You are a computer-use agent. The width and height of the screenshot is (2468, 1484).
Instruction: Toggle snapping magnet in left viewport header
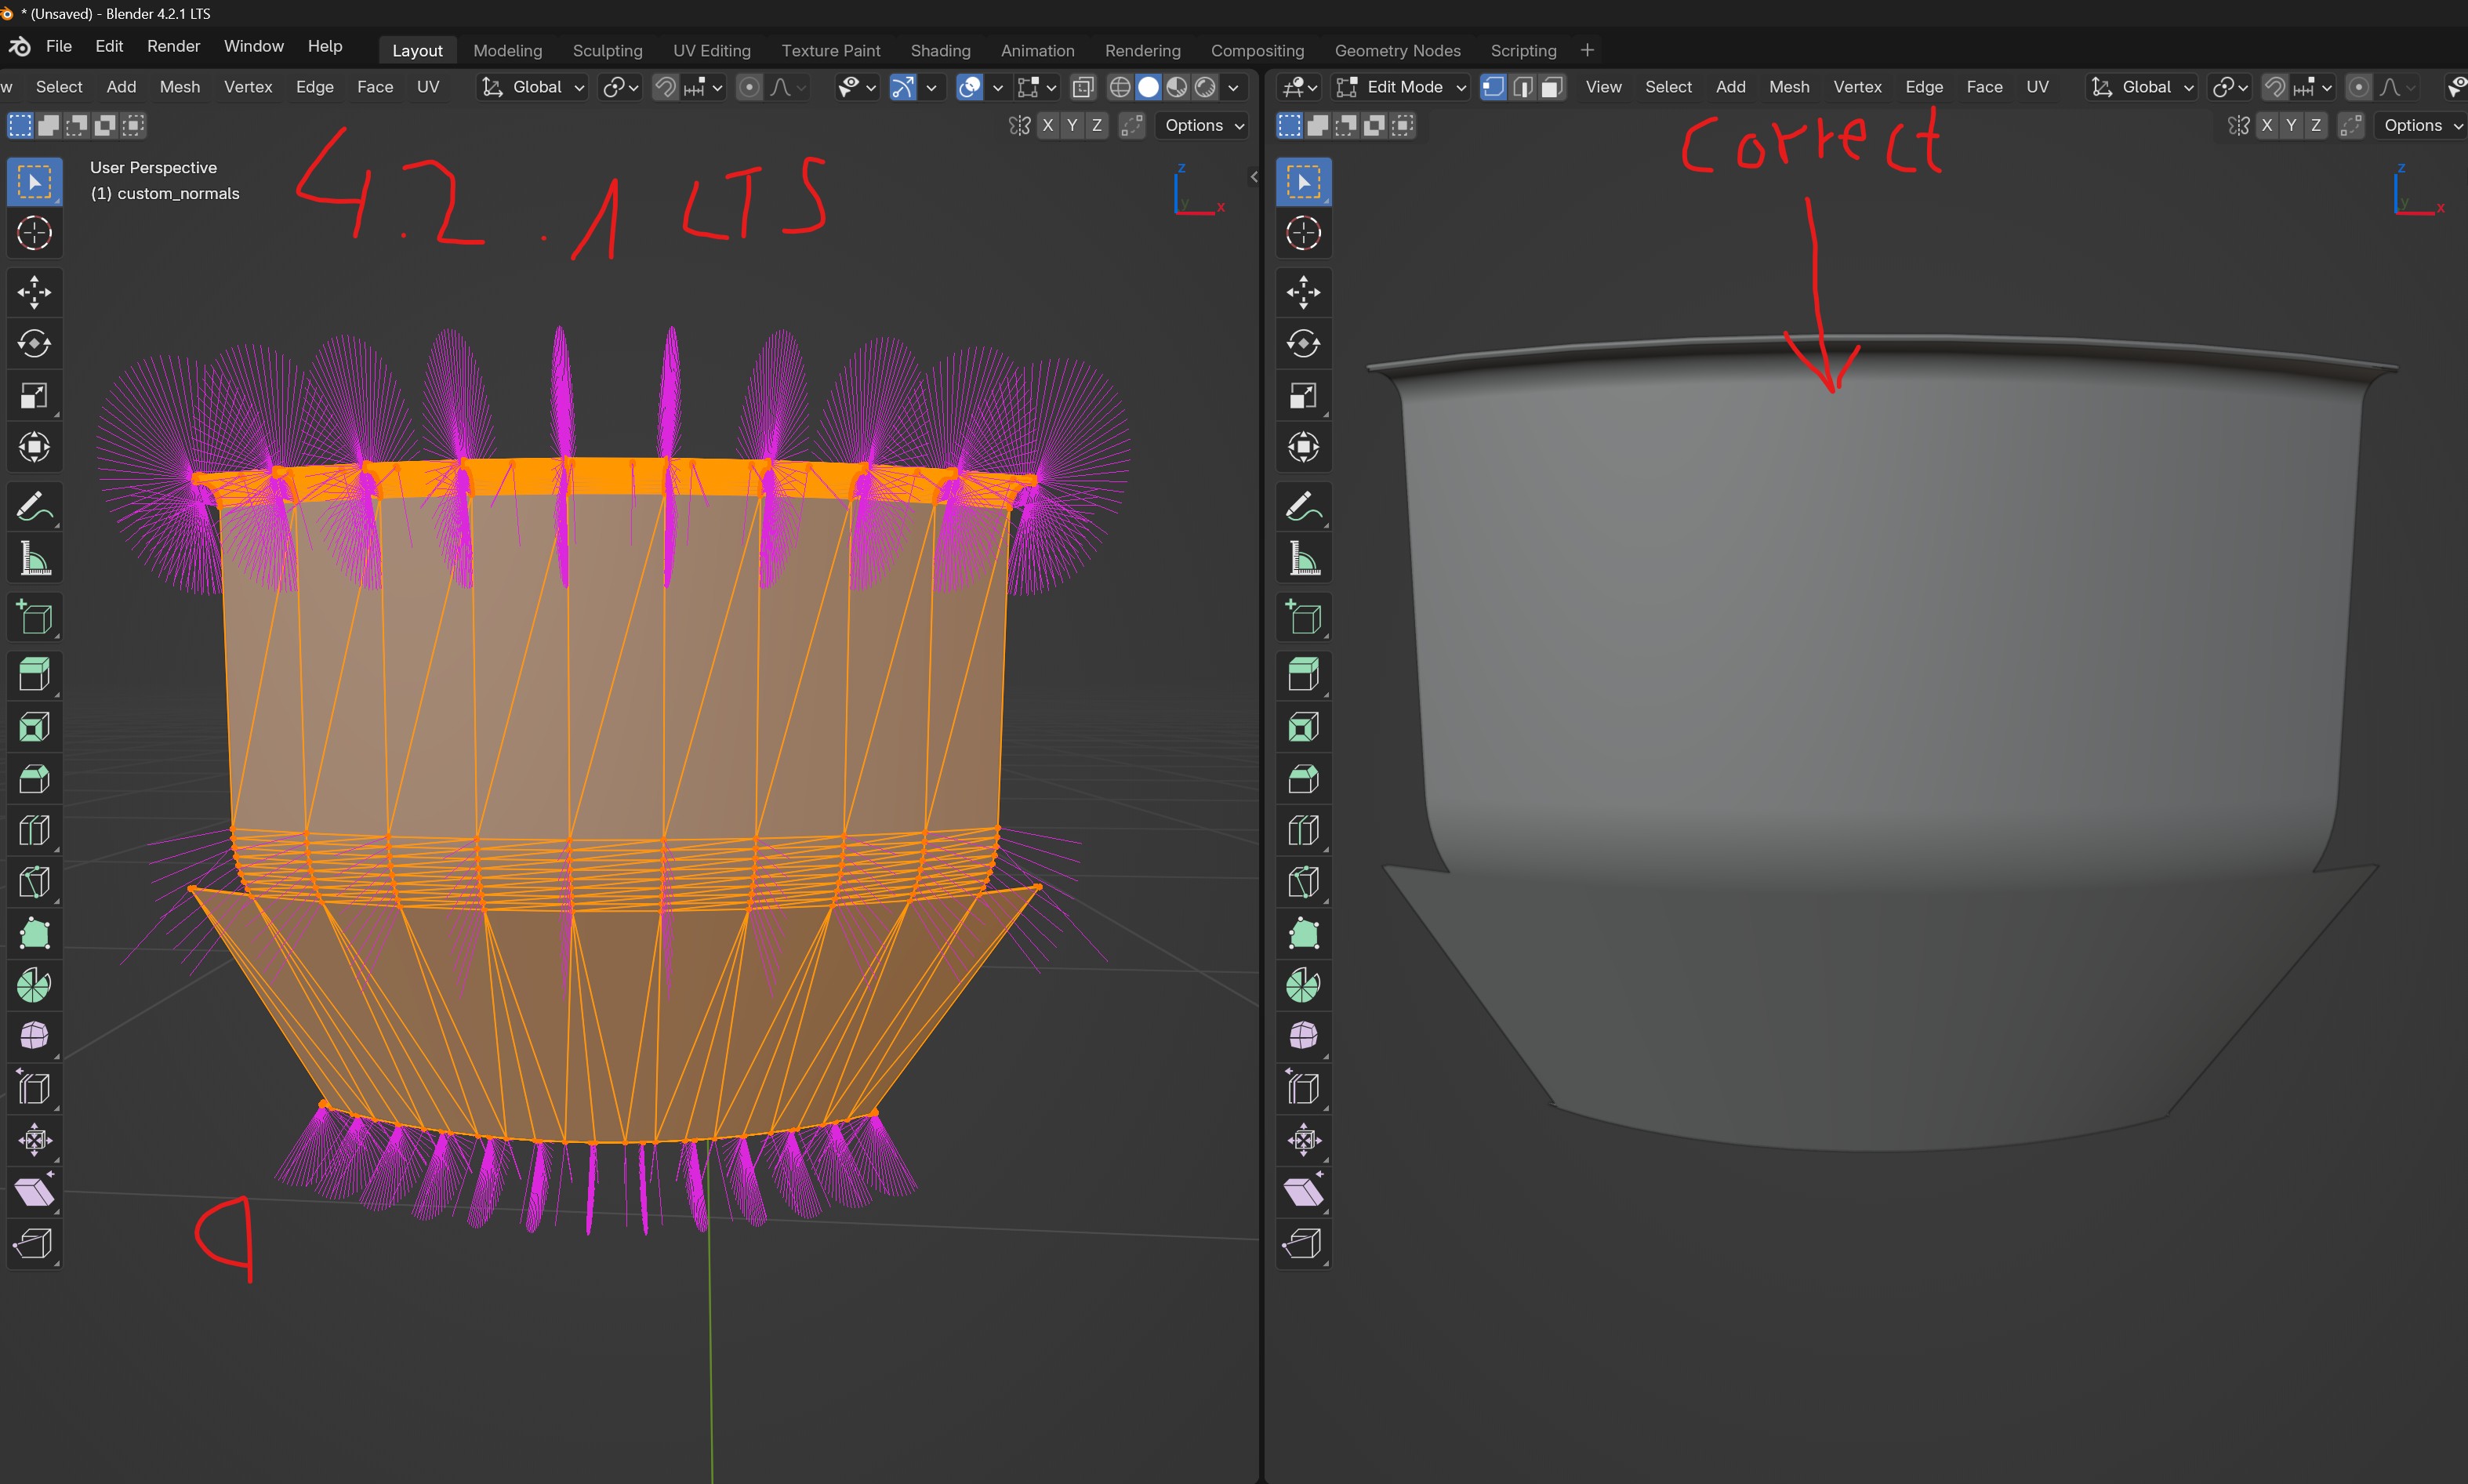coord(665,87)
